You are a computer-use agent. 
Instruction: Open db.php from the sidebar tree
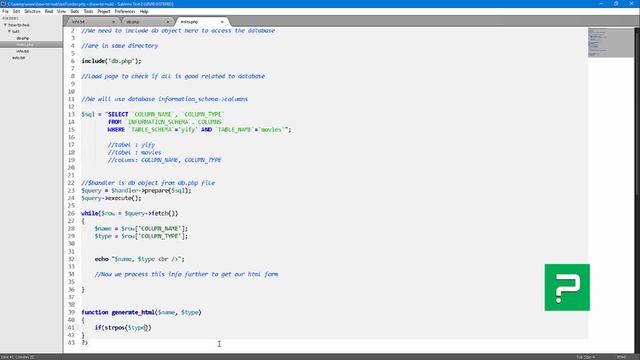tap(23, 38)
